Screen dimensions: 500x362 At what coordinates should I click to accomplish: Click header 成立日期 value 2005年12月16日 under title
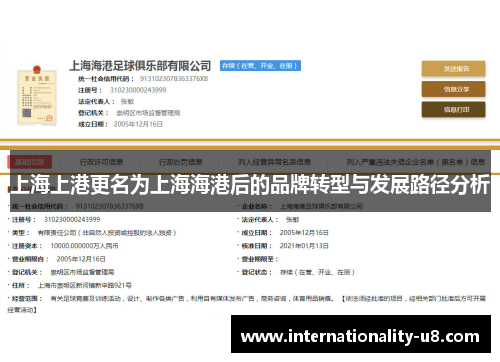point(138,124)
